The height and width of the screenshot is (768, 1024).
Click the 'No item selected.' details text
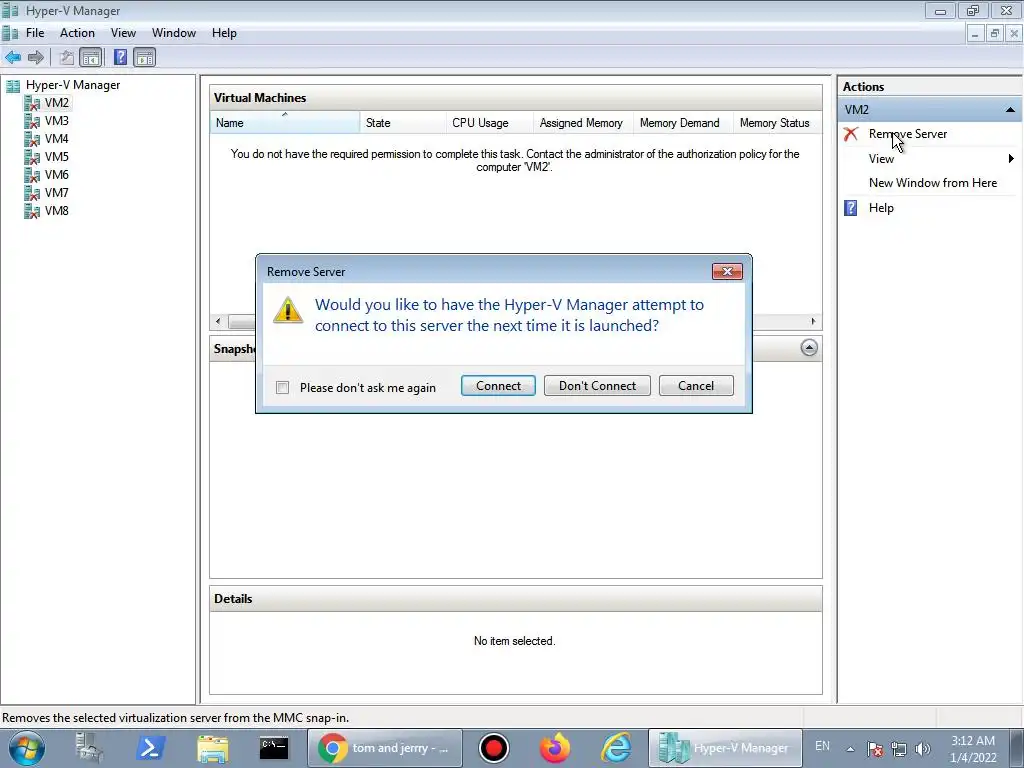pyautogui.click(x=515, y=641)
